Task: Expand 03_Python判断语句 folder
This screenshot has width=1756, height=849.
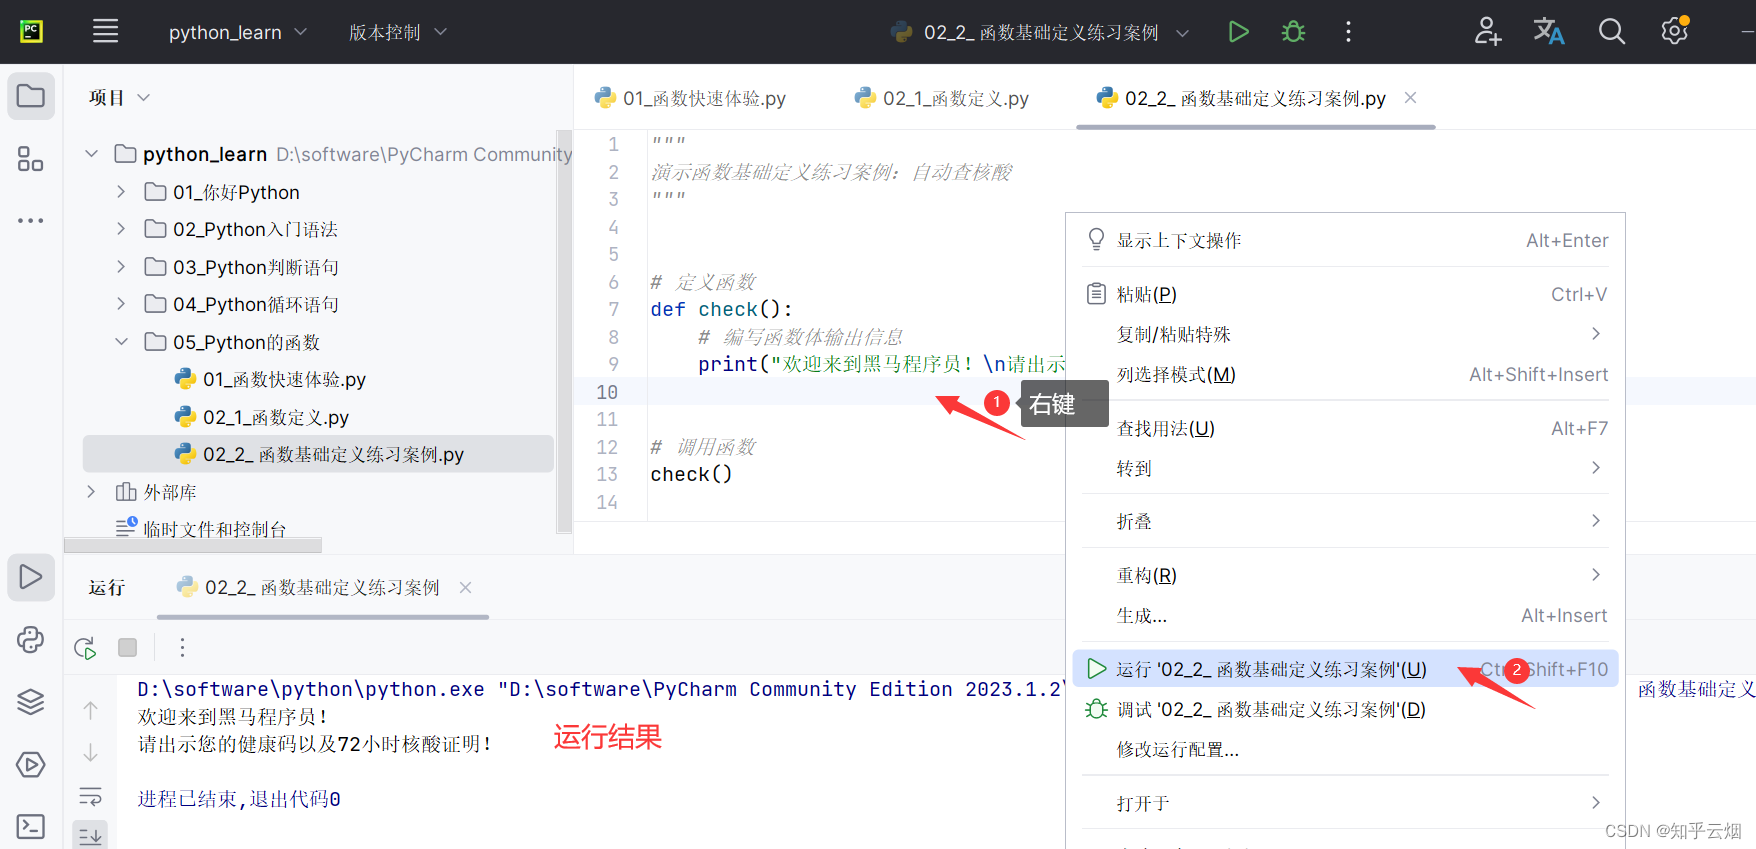Action: [x=121, y=267]
